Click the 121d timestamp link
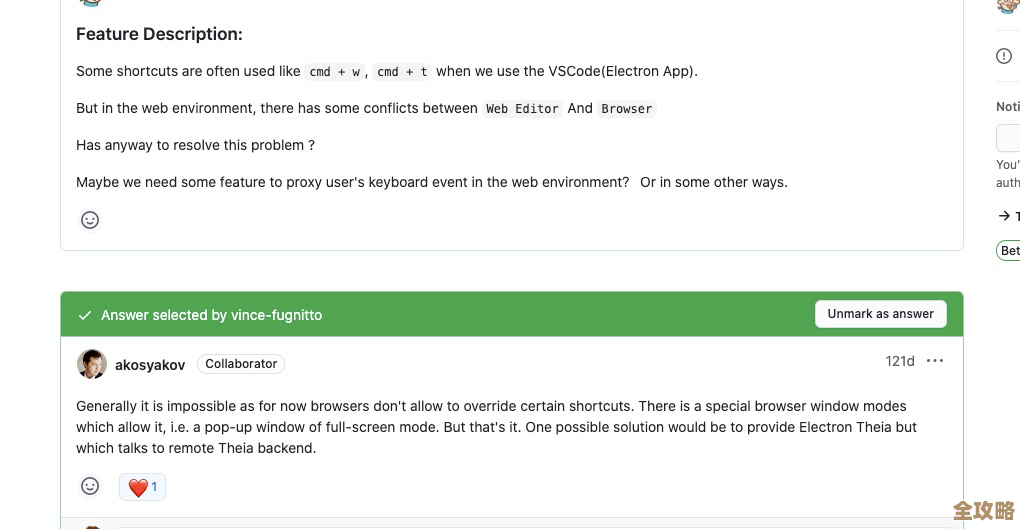 click(x=900, y=361)
